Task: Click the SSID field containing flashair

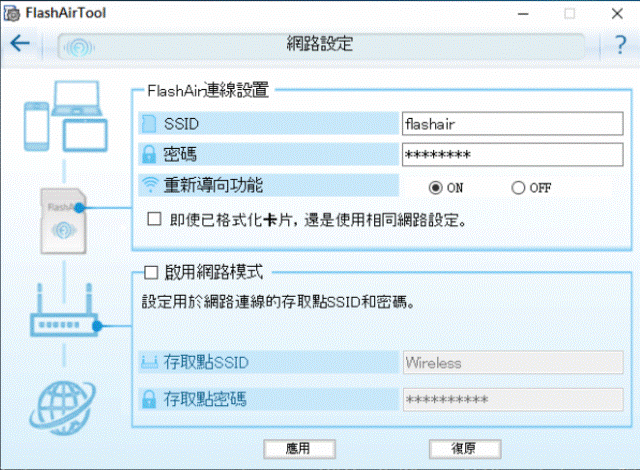Action: (x=513, y=124)
